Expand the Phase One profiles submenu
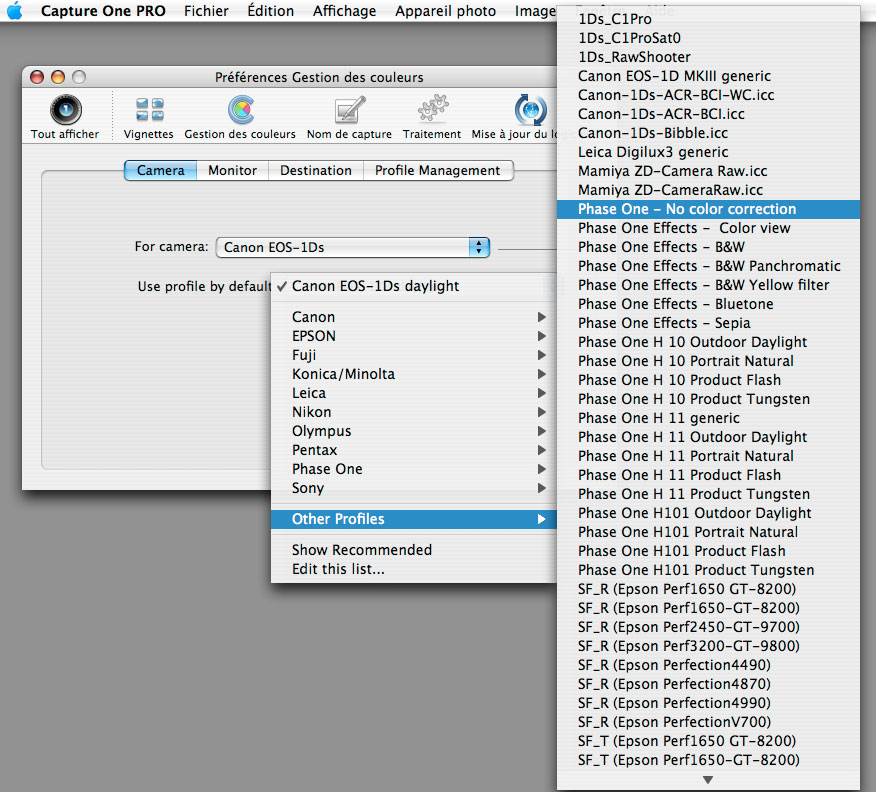Image resolution: width=876 pixels, height=792 pixels. (x=414, y=469)
